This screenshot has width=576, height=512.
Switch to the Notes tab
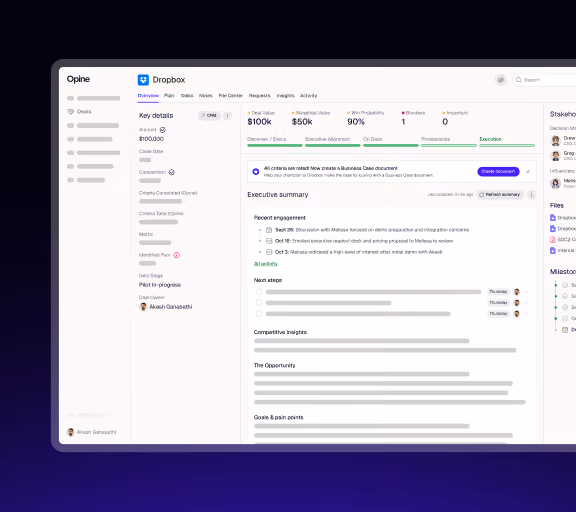click(x=206, y=95)
